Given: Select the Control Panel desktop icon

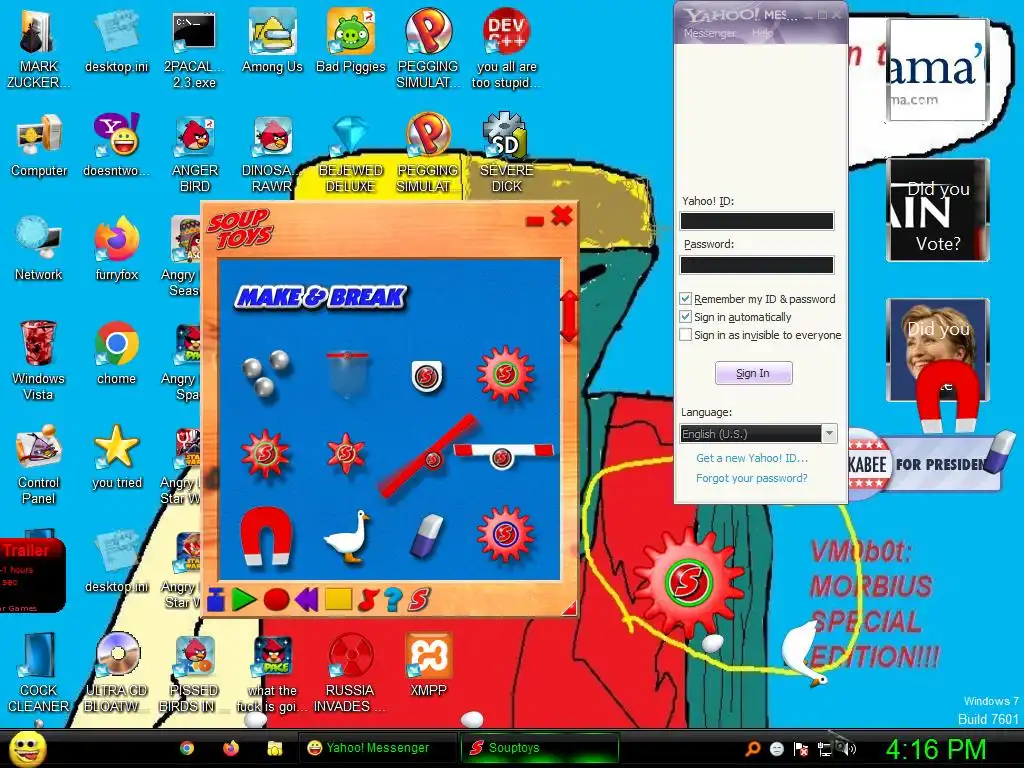Looking at the screenshot, I should pyautogui.click(x=39, y=464).
